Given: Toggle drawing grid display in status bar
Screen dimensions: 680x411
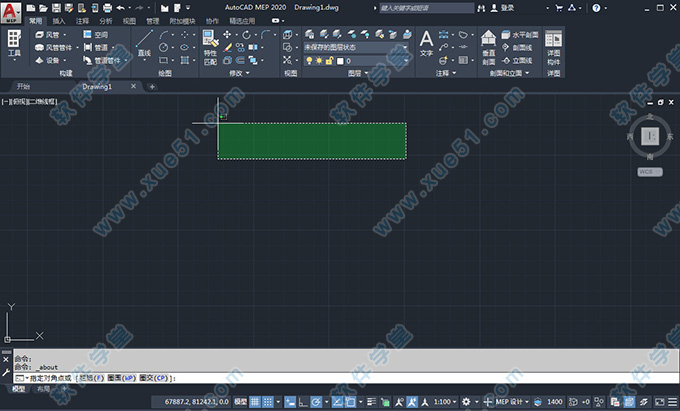Looking at the screenshot, I should (255, 402).
